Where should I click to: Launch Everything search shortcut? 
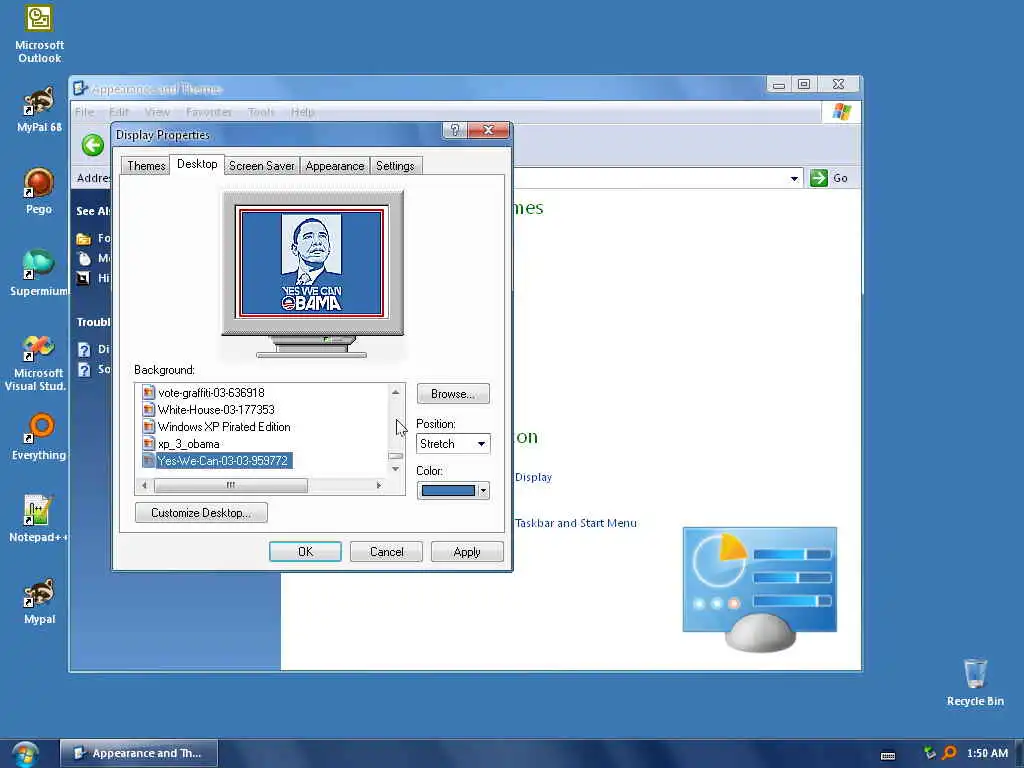(39, 437)
